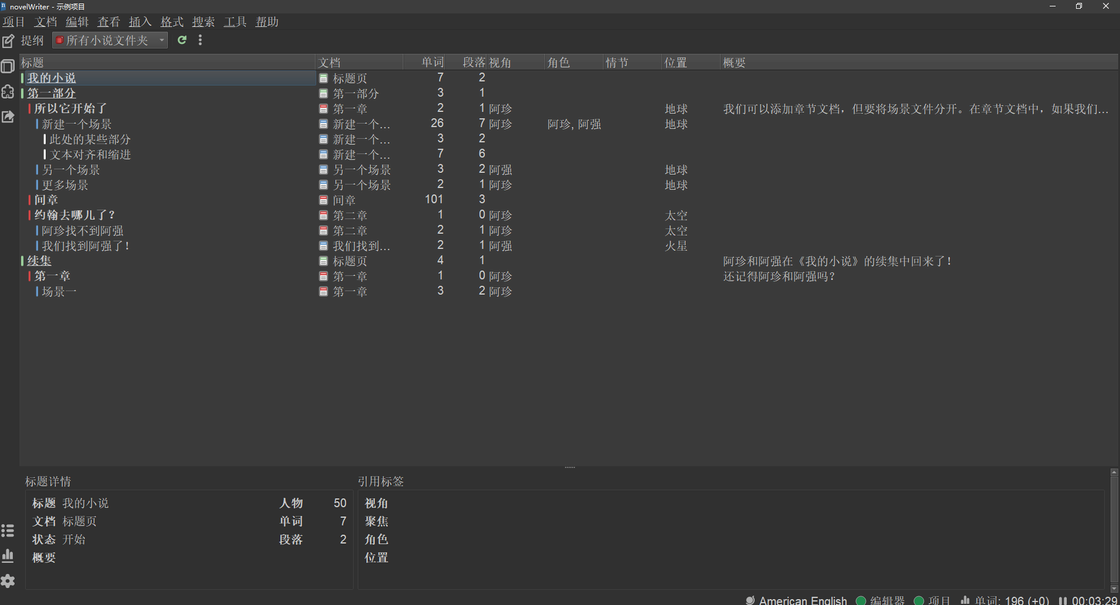1120x605 pixels.
Task: Click the 角色 column header
Action: [574, 63]
